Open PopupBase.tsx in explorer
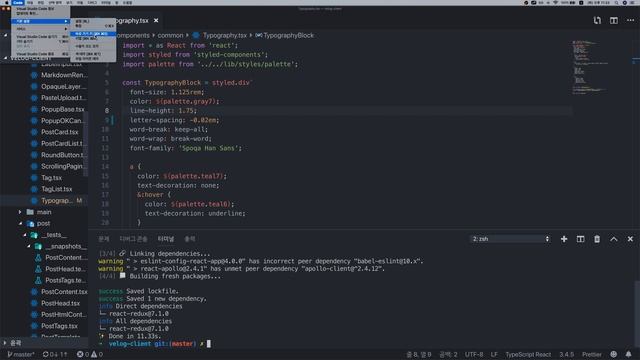Image resolution: width=640 pixels, height=360 pixels. tap(62, 109)
